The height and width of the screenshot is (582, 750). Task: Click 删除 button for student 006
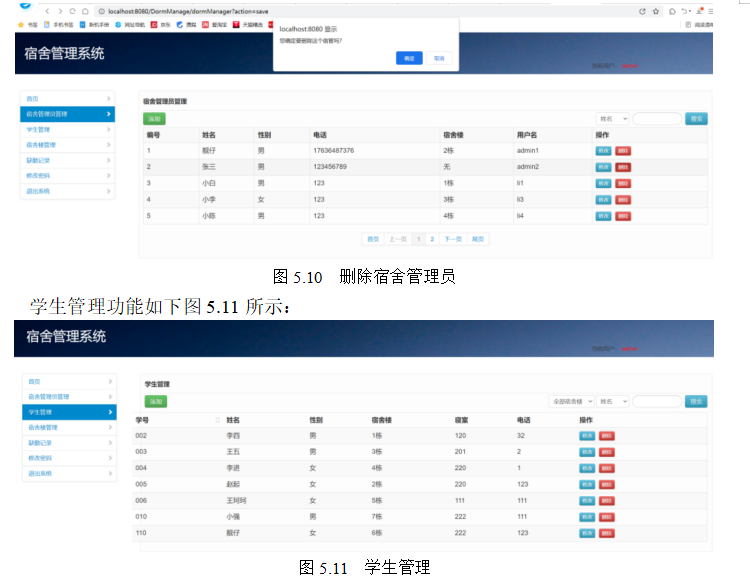(x=607, y=501)
